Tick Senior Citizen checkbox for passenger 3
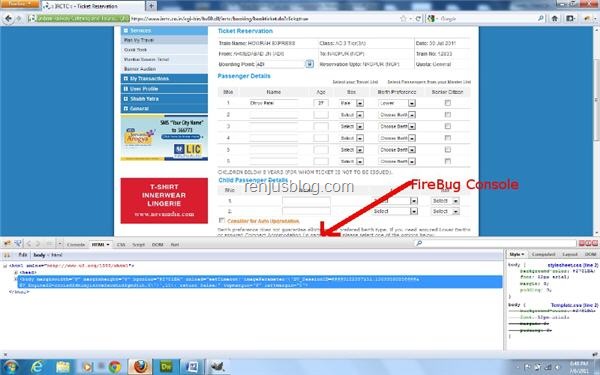This screenshot has height=375, width=600. [447, 126]
